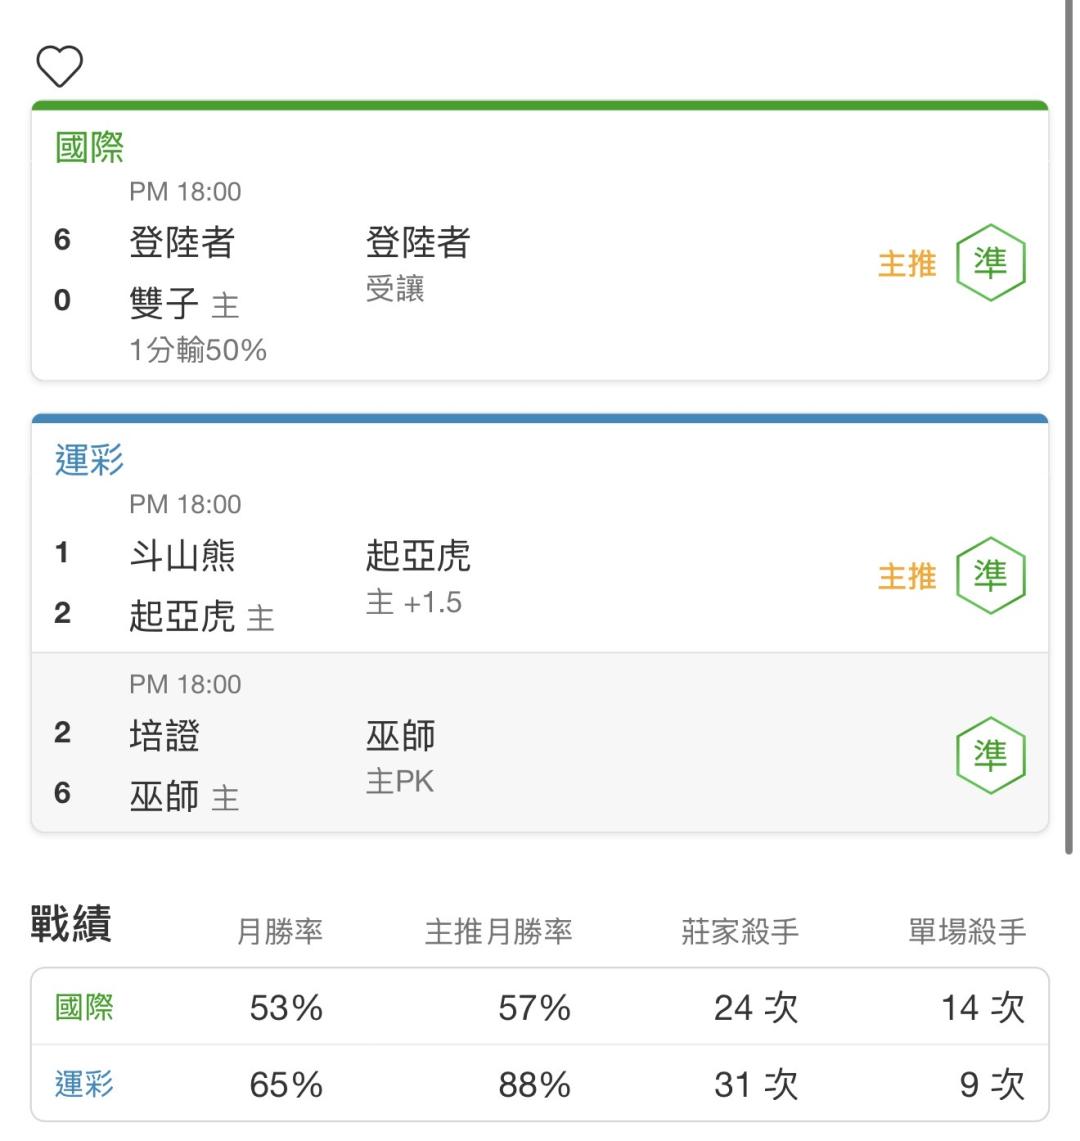
Task: Open the 國際 section header
Action: point(90,148)
